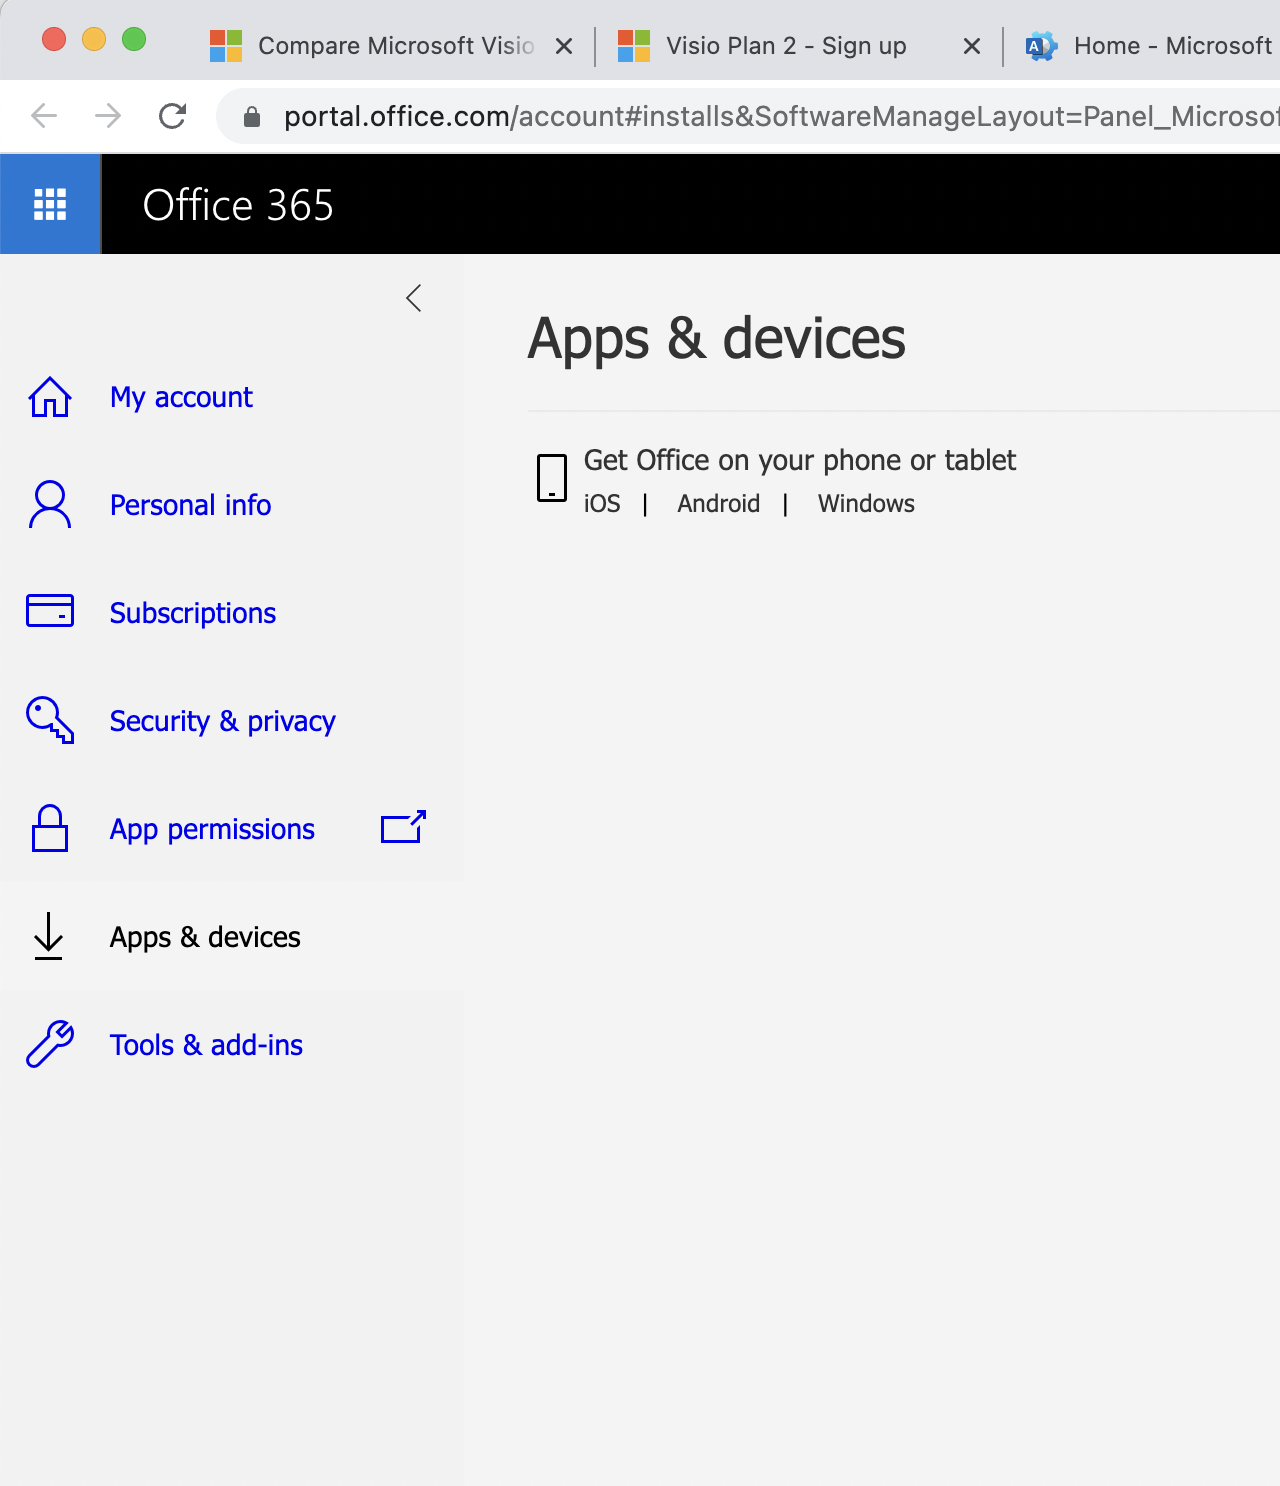Click the phone icon next to Get Office

[552, 478]
